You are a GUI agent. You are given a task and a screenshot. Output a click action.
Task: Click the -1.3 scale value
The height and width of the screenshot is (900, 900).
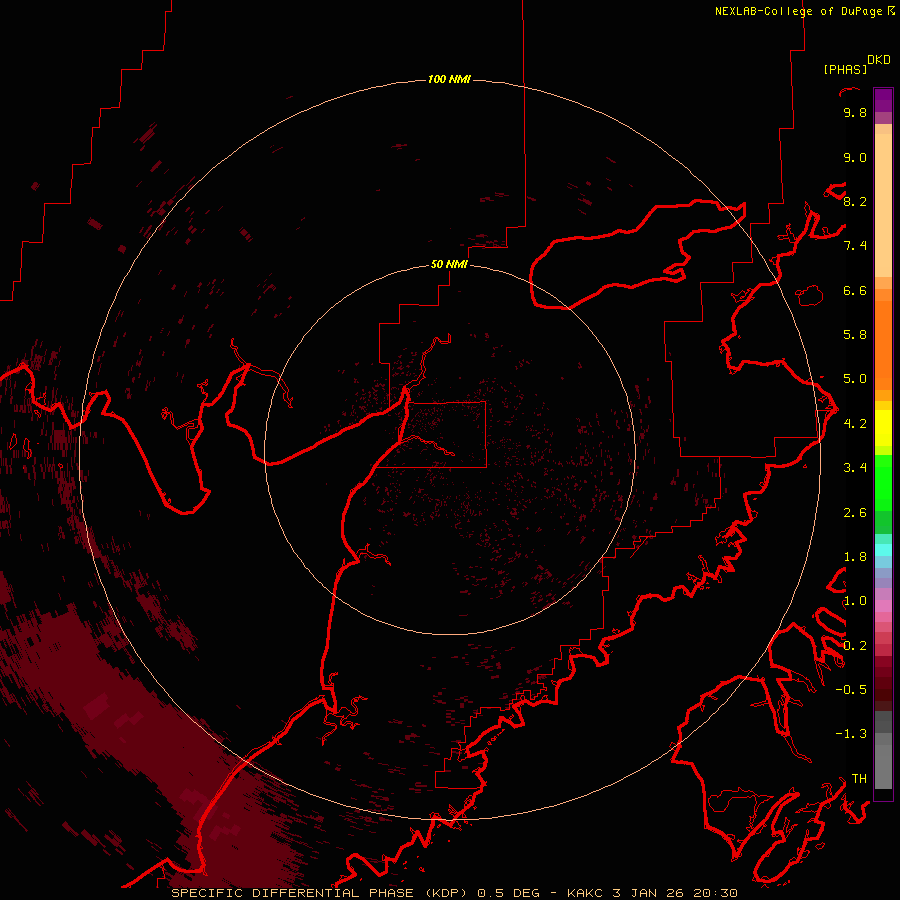tap(851, 734)
